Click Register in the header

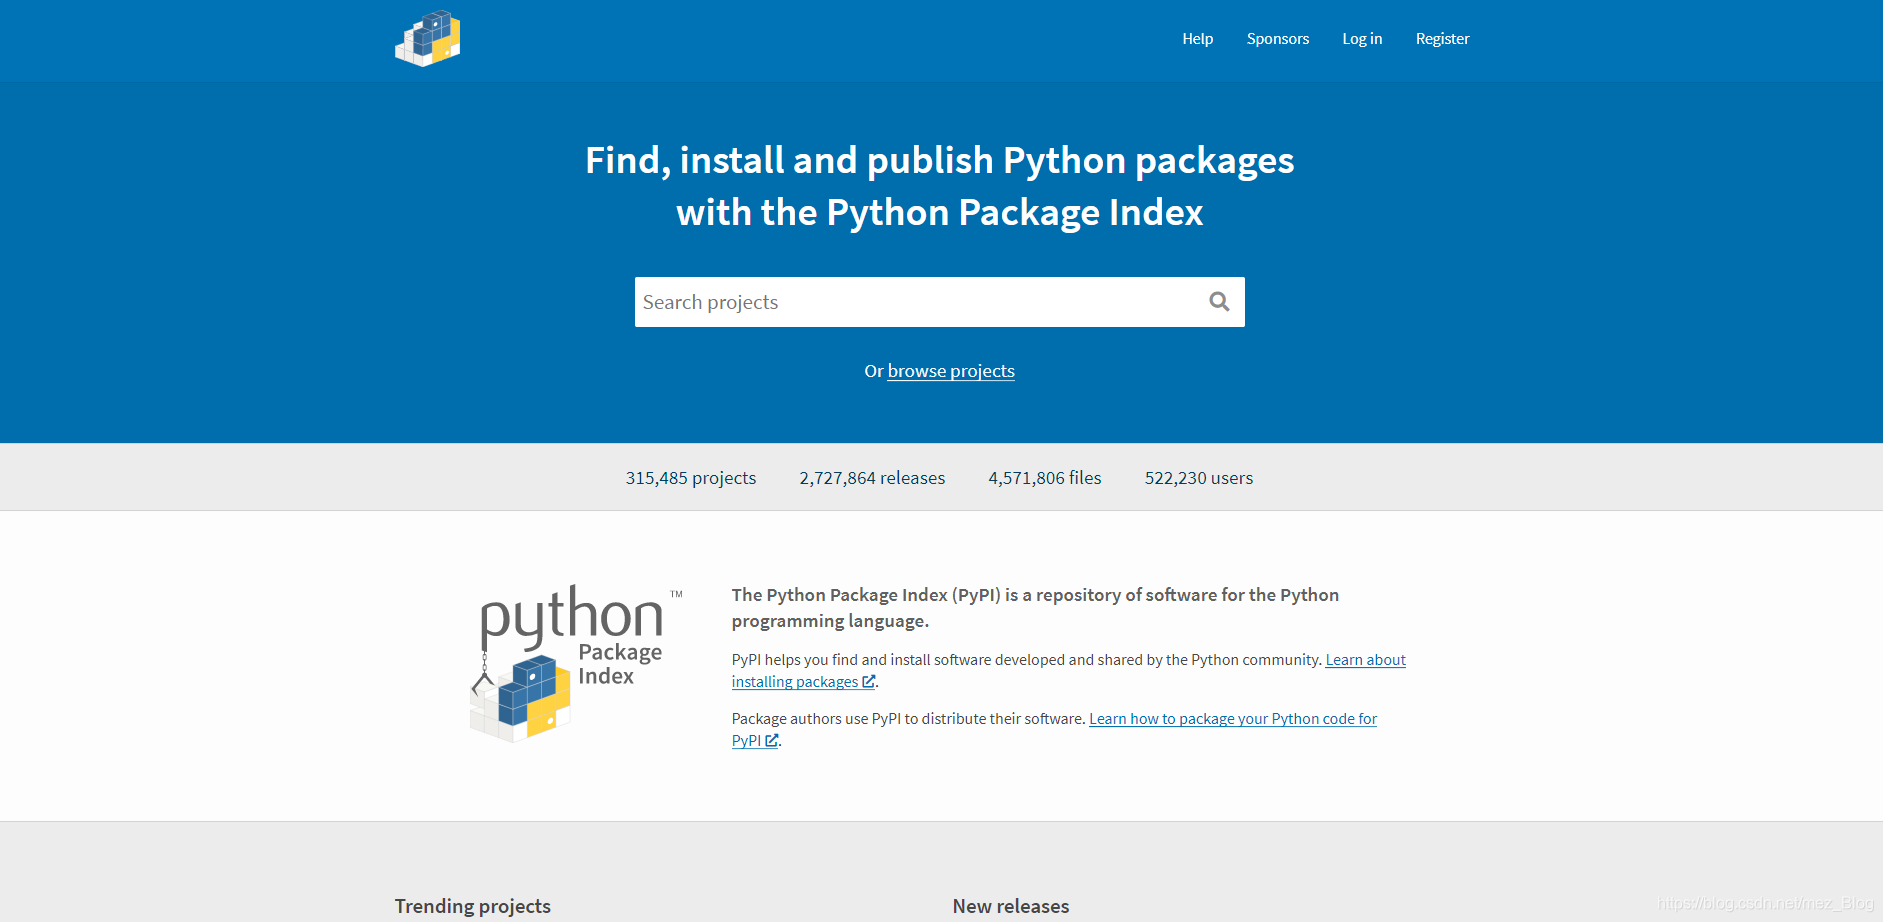tap(1442, 39)
